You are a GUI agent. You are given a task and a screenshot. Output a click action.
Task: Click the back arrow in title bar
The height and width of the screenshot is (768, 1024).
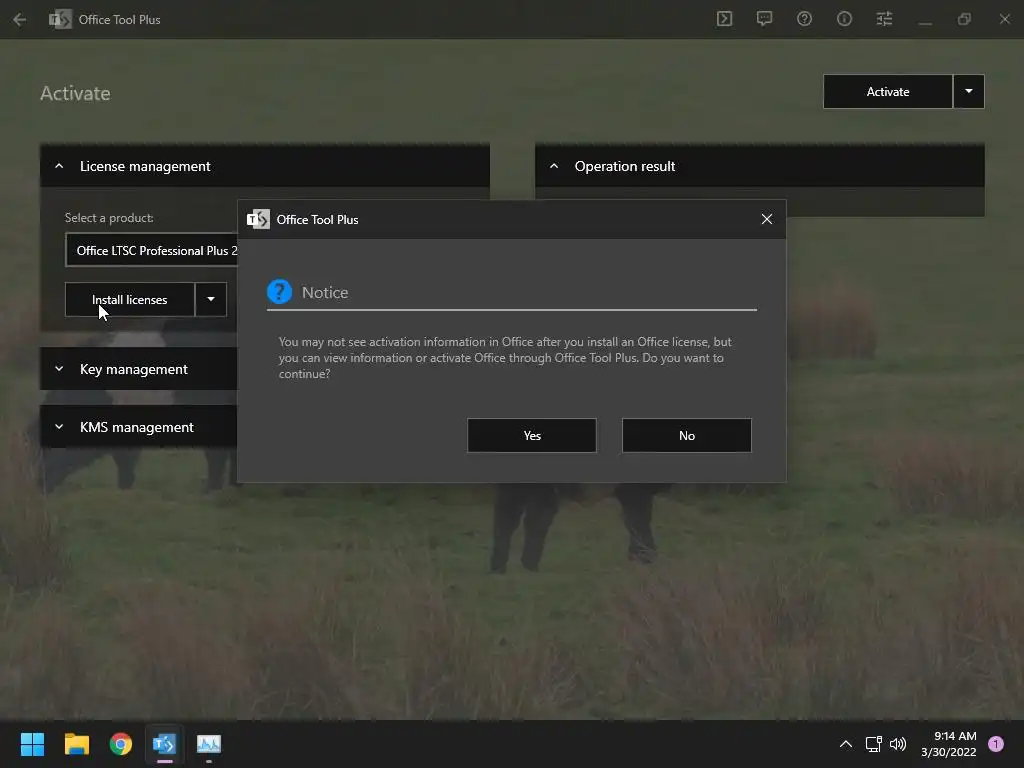click(20, 20)
